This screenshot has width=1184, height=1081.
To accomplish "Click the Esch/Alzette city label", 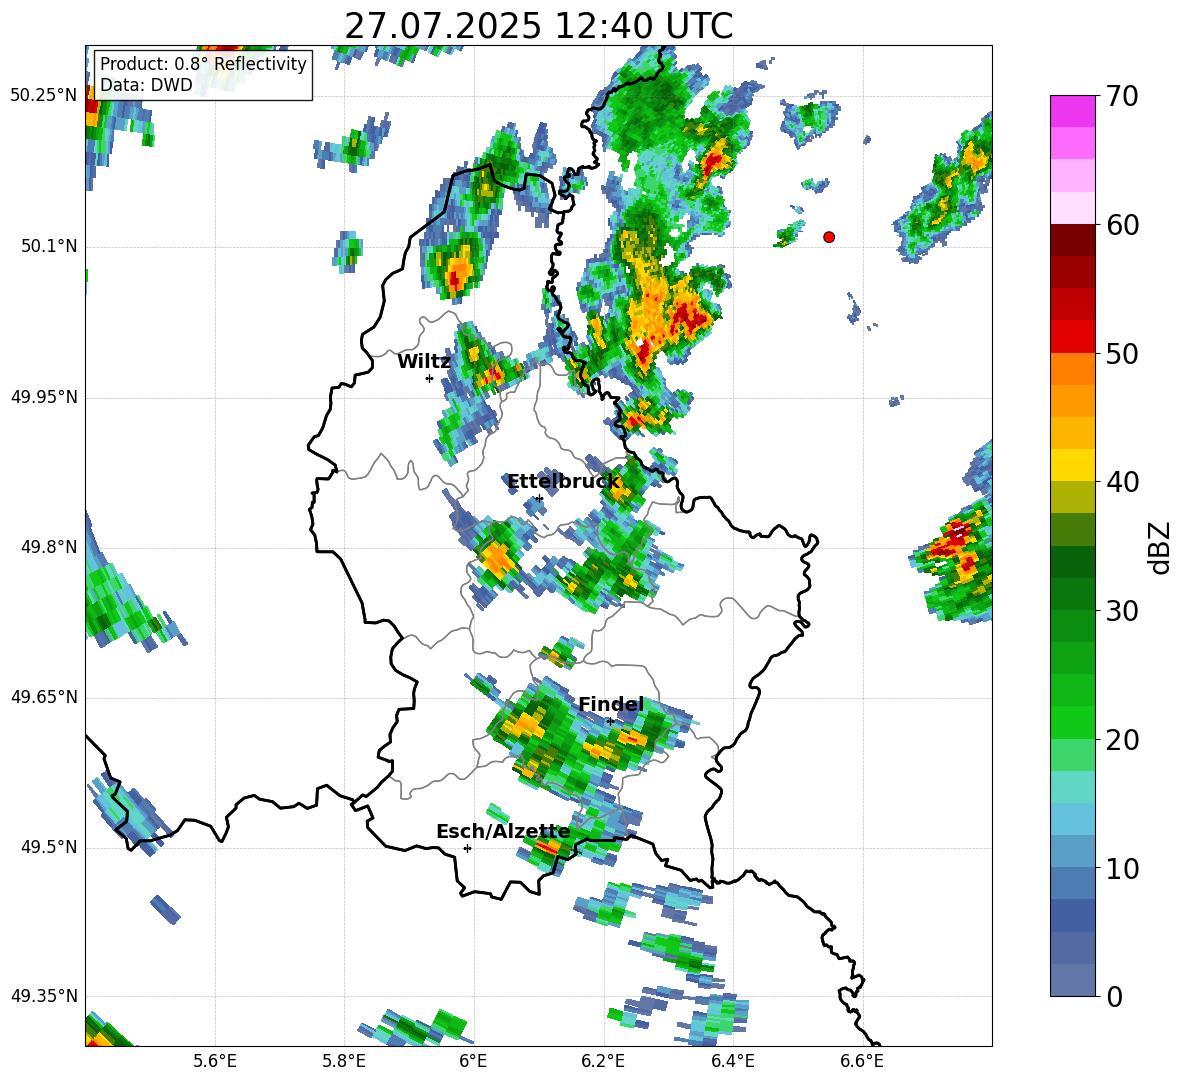I will tap(503, 832).
